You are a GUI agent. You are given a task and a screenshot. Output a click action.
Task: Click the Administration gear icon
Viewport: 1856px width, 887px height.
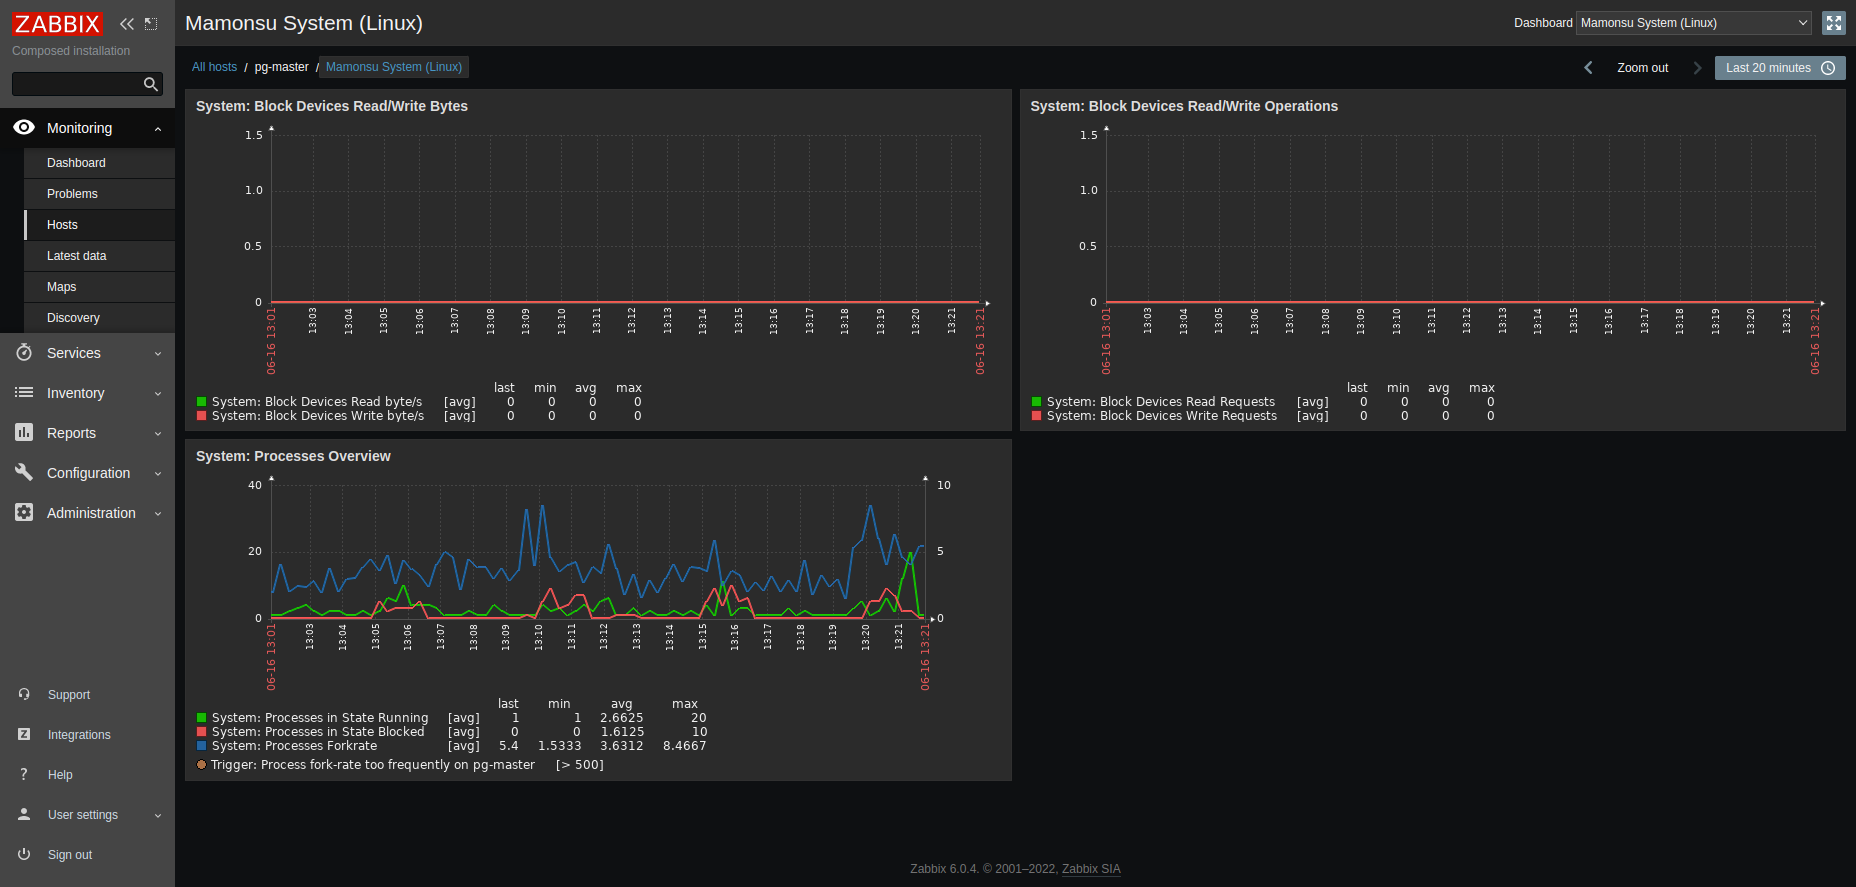click(24, 512)
